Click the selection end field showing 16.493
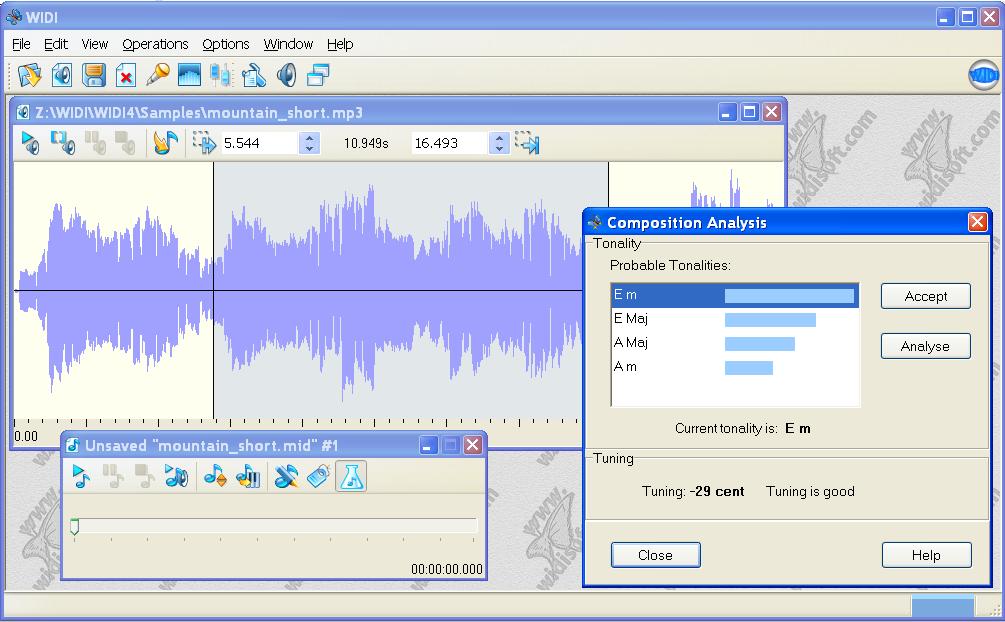Screen dimensions: 1005x622 (x=450, y=143)
